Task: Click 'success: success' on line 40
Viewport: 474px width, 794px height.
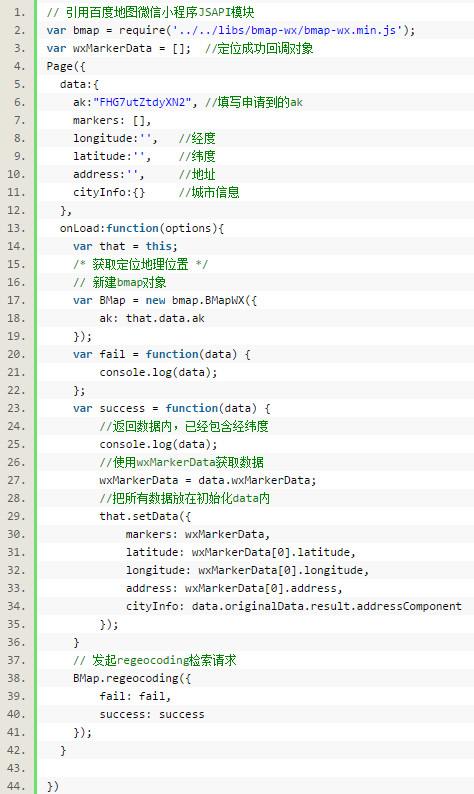Action: [x=152, y=714]
